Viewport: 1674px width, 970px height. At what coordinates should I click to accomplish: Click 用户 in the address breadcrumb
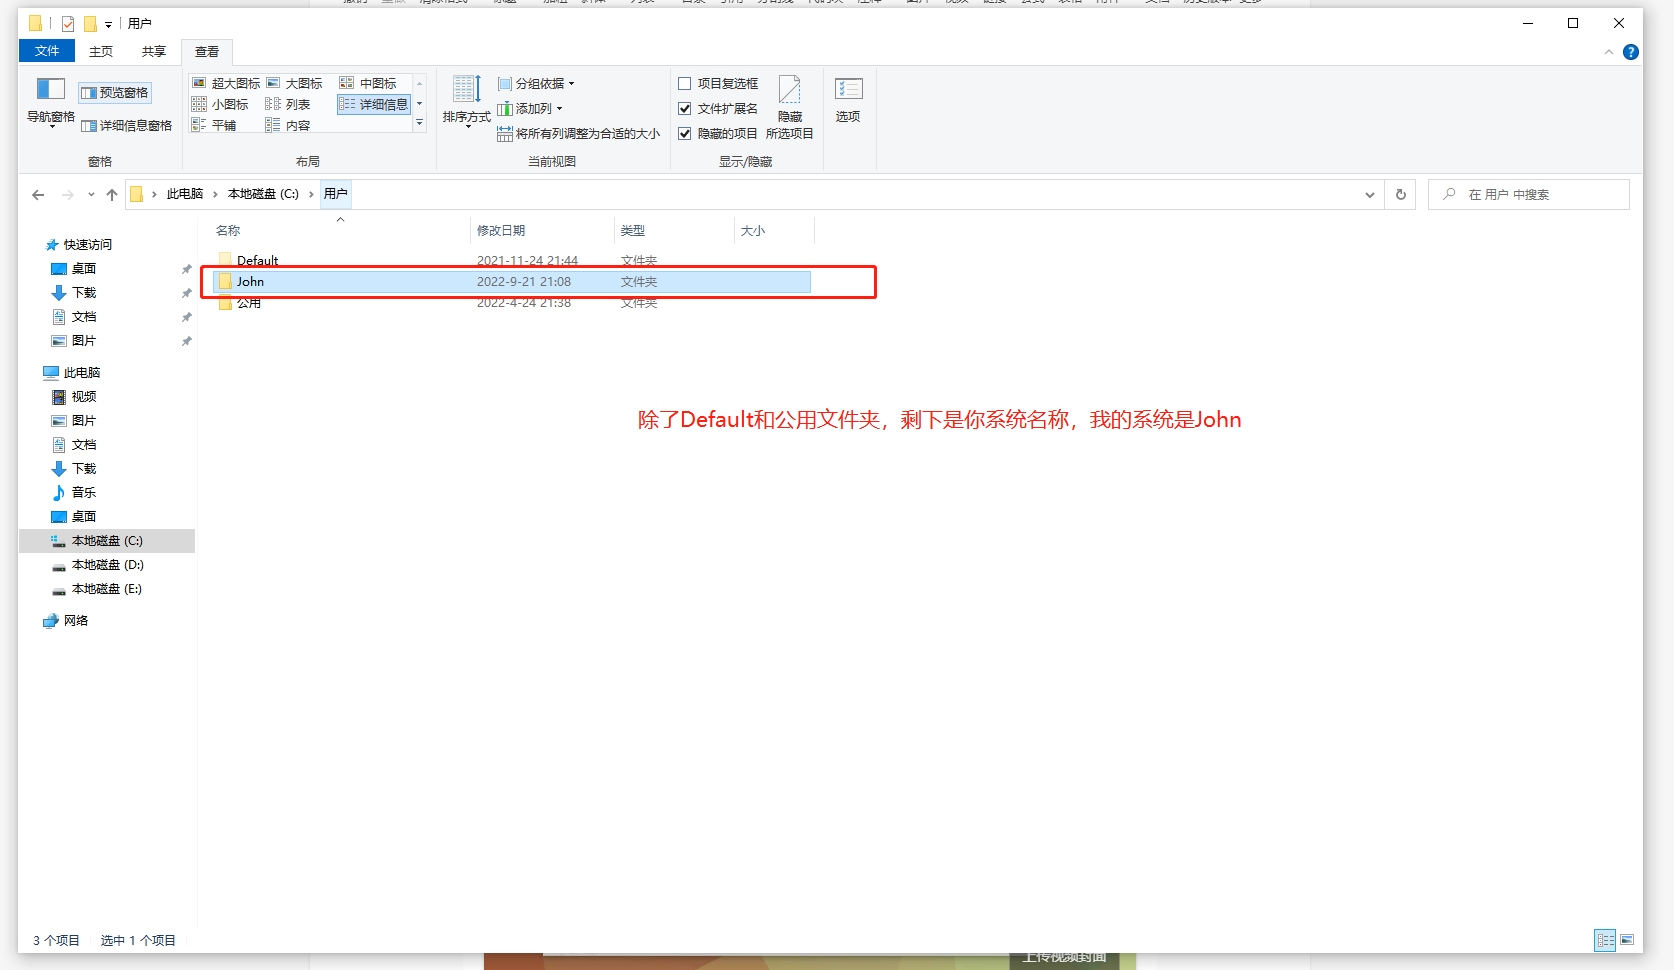336,194
